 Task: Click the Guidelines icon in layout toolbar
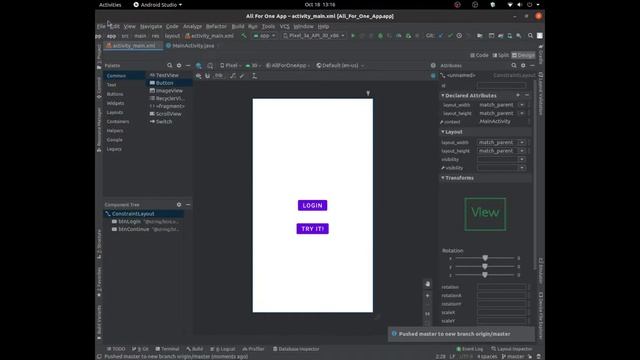[254, 76]
